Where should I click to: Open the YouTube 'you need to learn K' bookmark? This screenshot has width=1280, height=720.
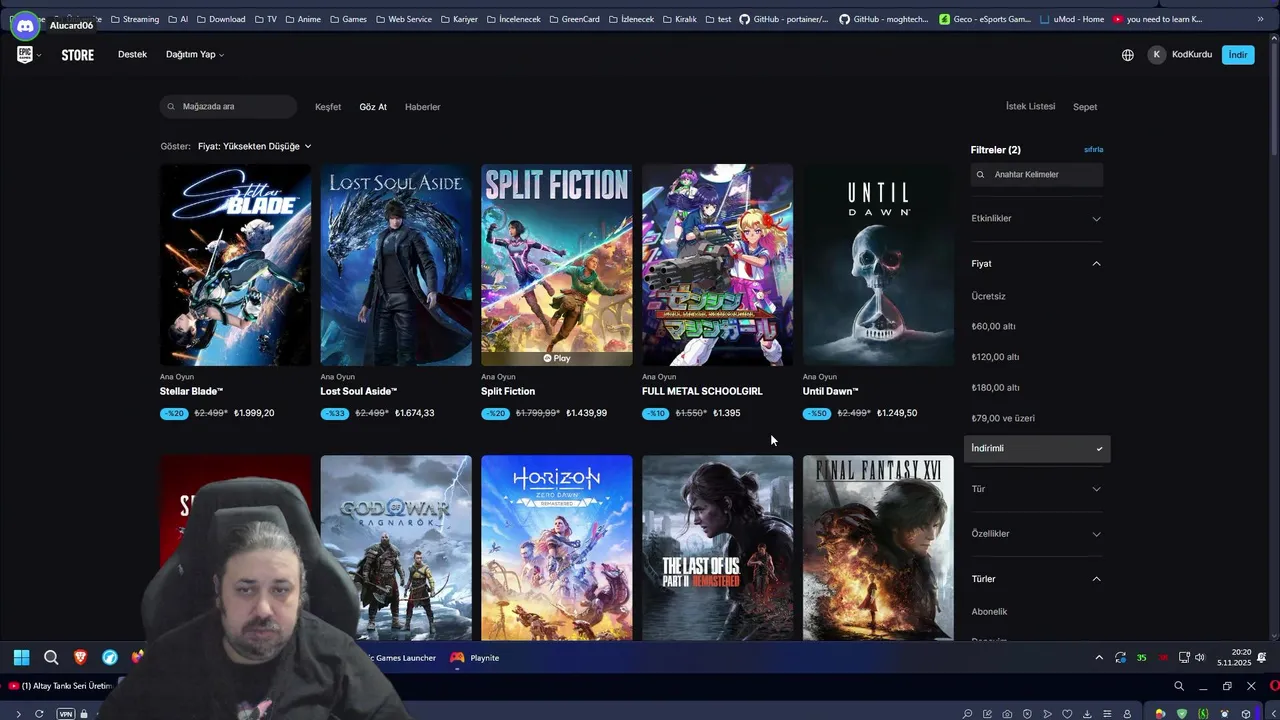pos(1157,19)
